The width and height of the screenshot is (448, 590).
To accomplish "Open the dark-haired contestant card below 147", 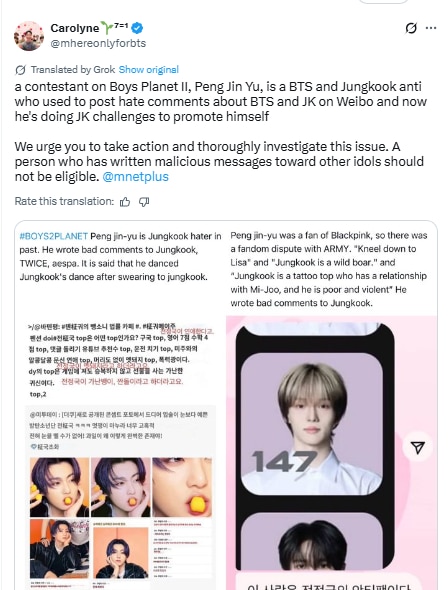I will [311, 541].
